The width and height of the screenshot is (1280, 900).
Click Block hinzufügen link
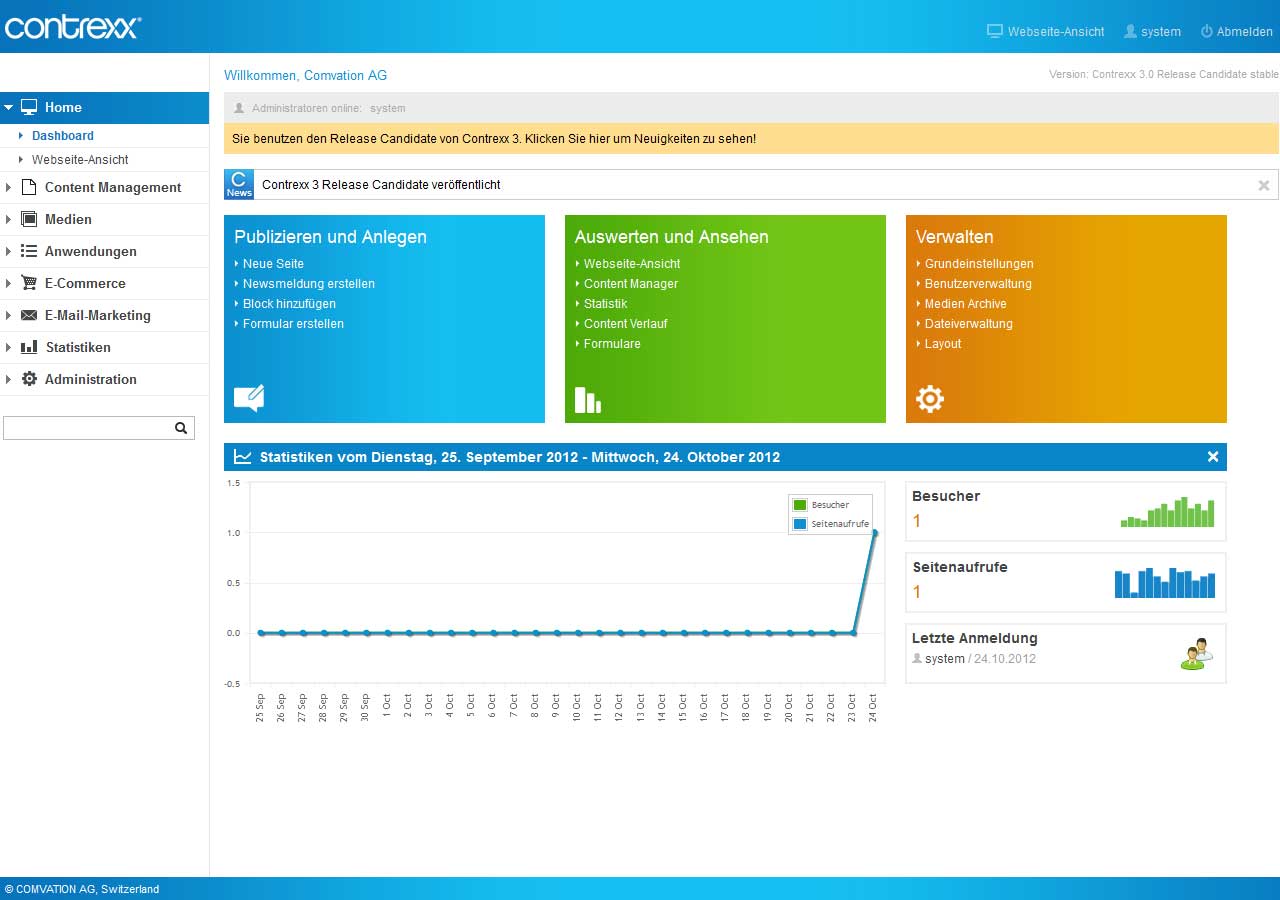point(289,304)
